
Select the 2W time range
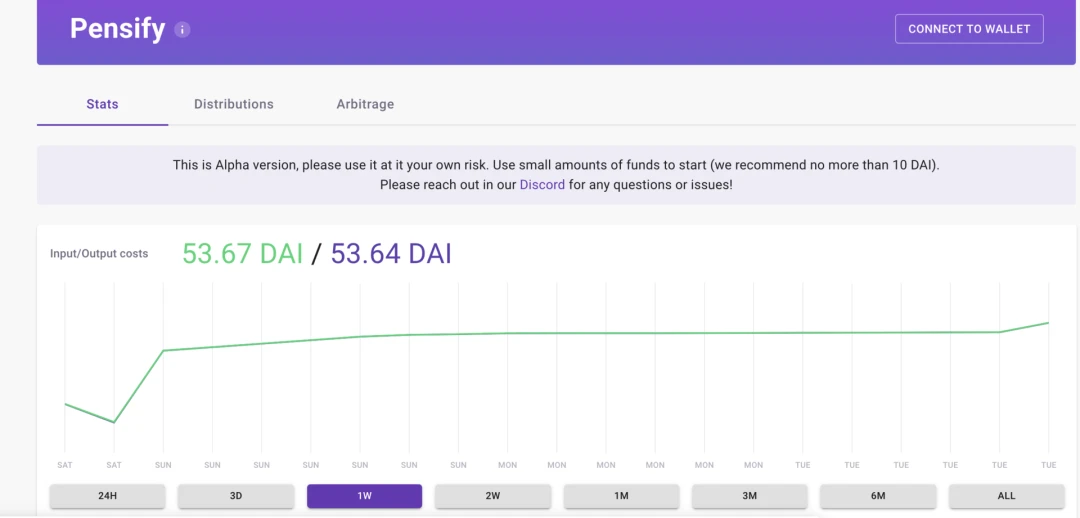coord(492,495)
